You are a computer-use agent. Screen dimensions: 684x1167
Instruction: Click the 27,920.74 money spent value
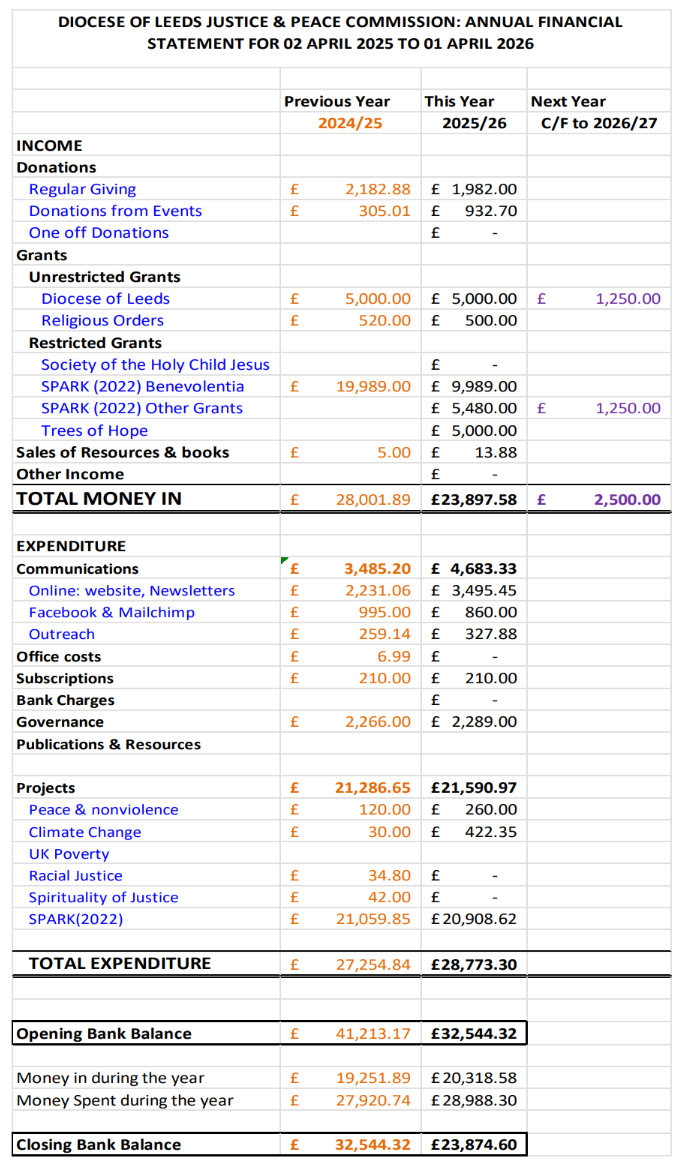373,1100
